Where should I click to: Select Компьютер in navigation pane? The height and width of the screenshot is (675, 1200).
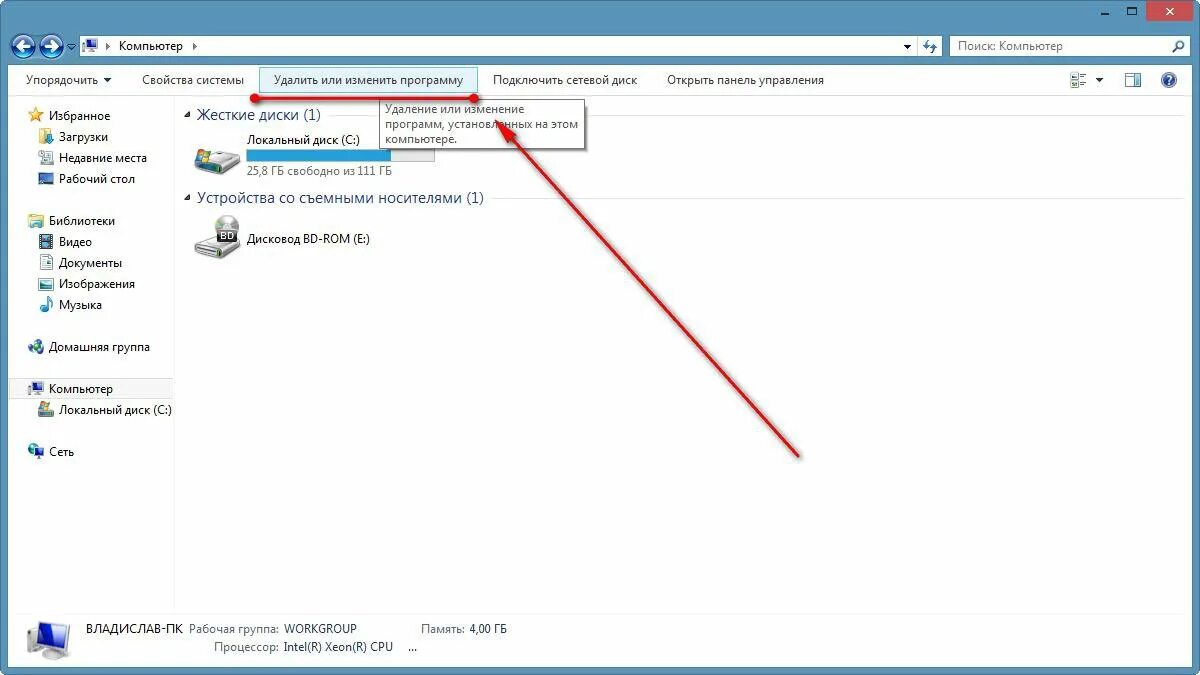pos(81,389)
